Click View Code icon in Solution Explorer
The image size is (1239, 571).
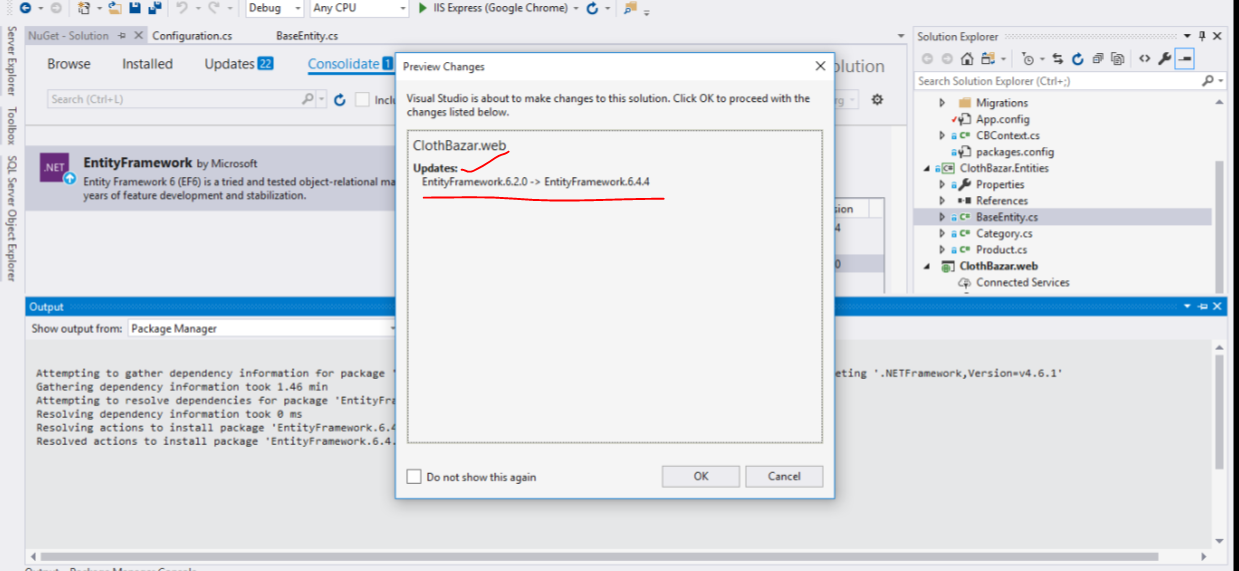coord(1145,59)
